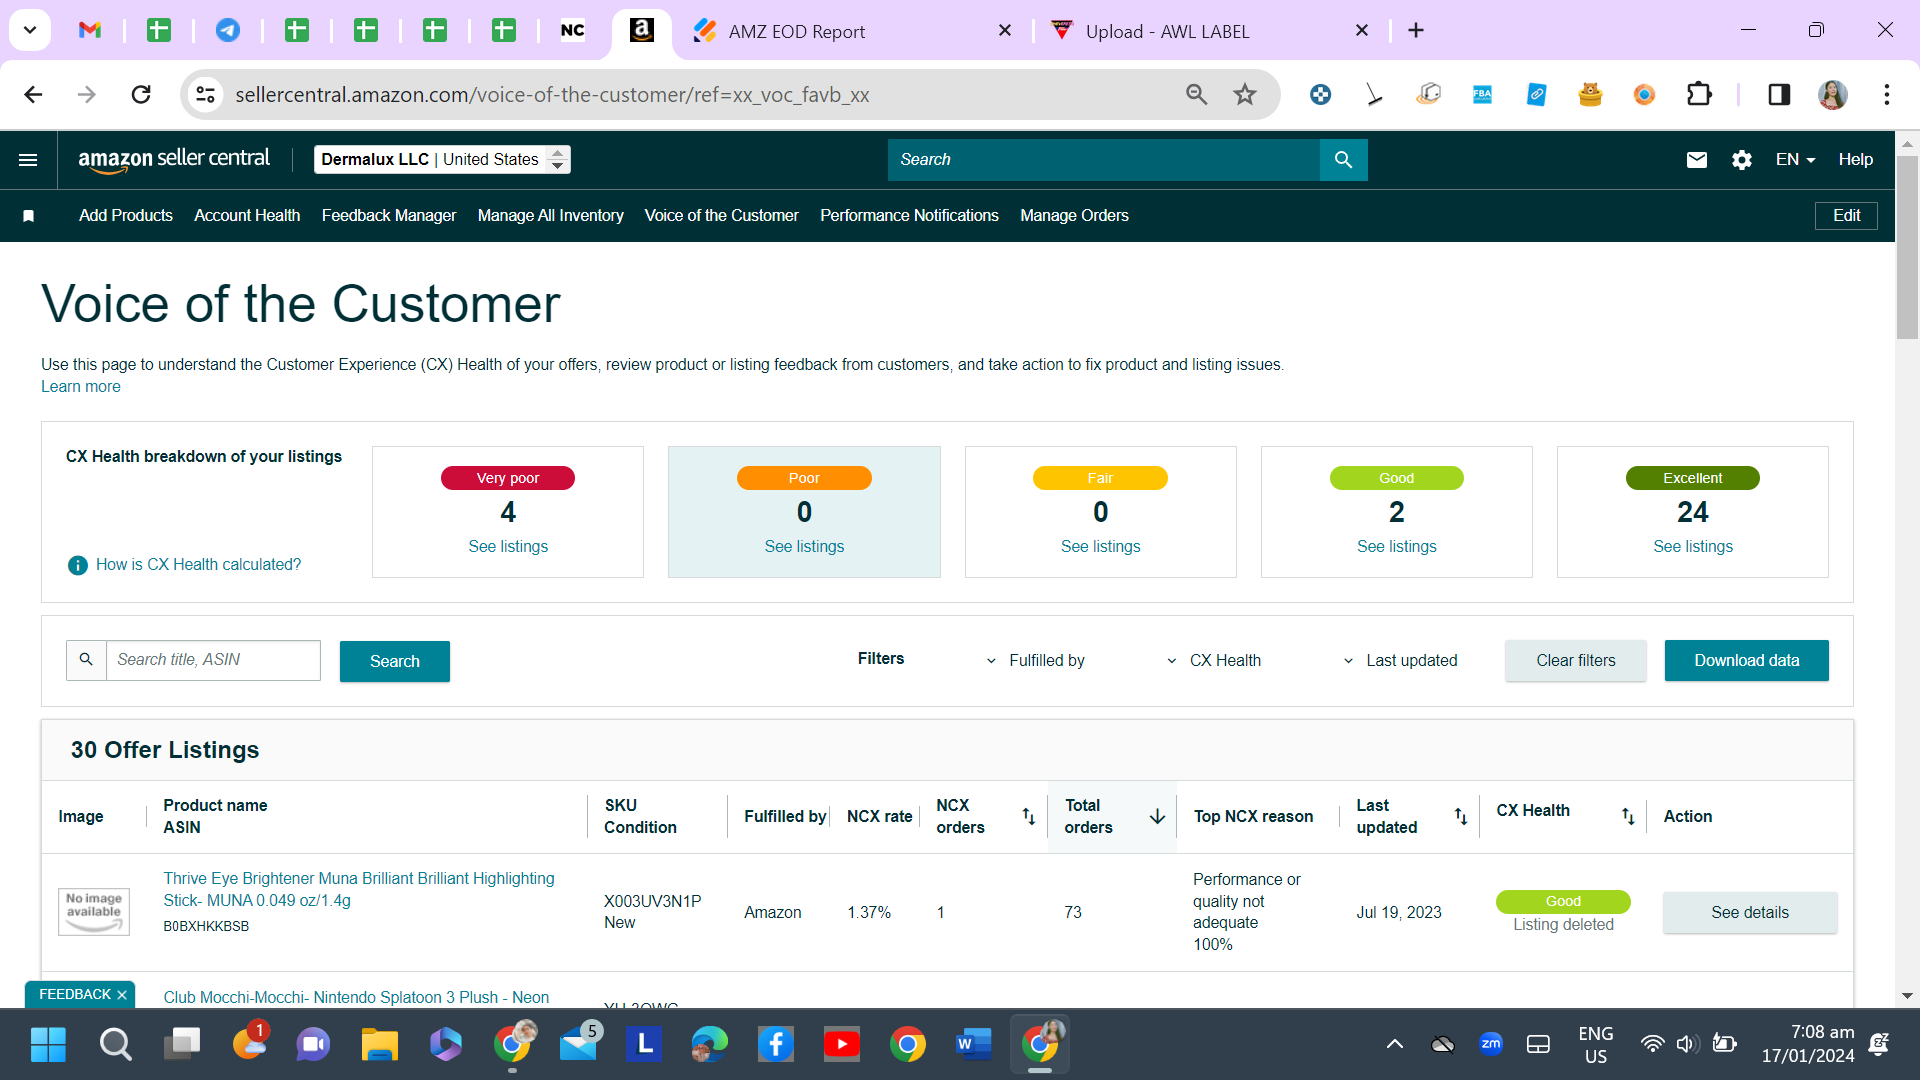Sort by CX Health column arrows
This screenshot has height=1080, width=1920.
pyautogui.click(x=1628, y=817)
